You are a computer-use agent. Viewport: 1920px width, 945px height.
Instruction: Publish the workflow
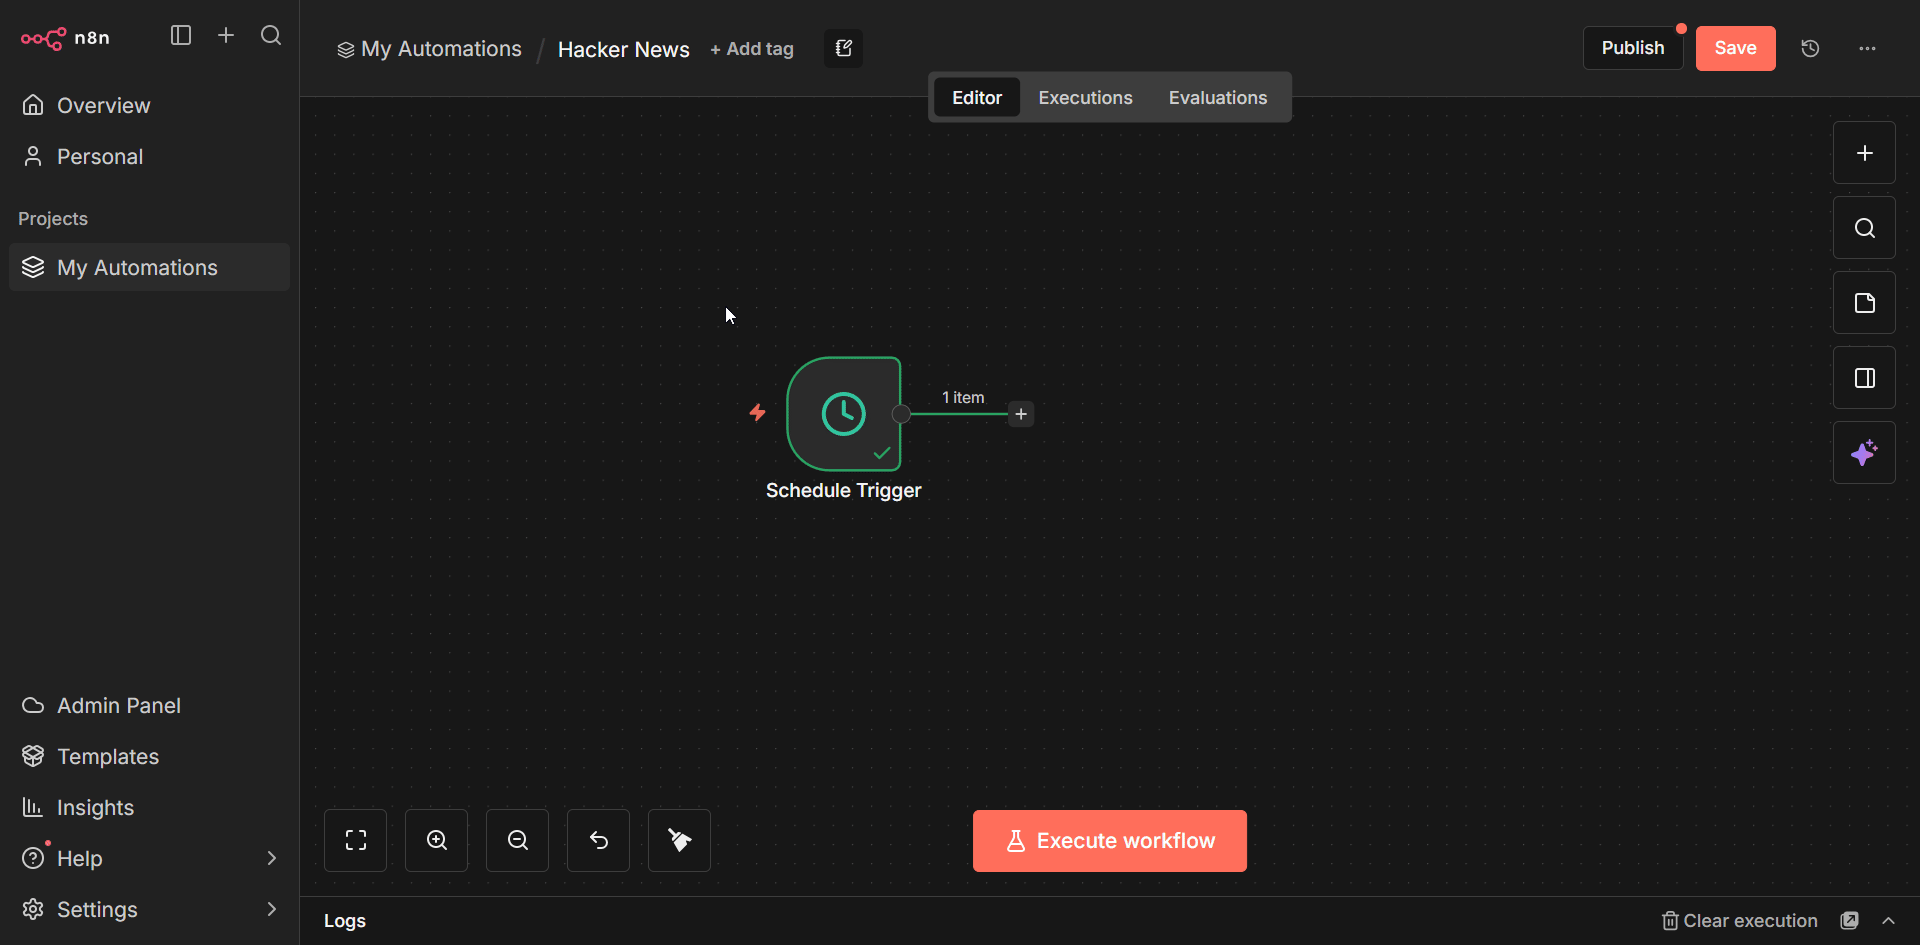(1633, 48)
